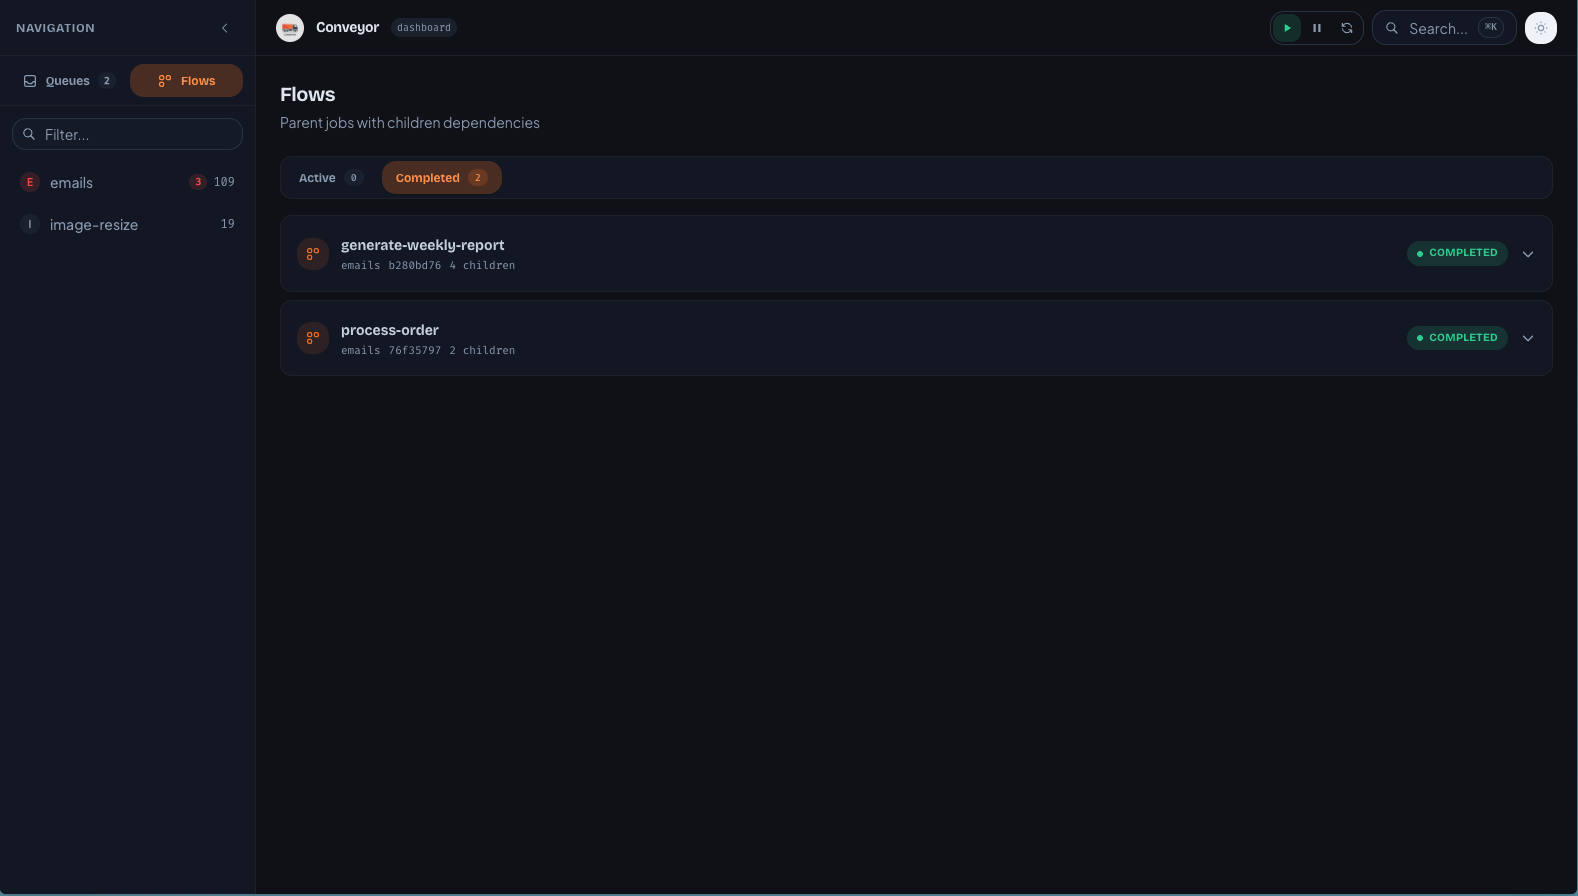The width and height of the screenshot is (1578, 896).
Task: Click the refresh icon in header
Action: (x=1347, y=28)
